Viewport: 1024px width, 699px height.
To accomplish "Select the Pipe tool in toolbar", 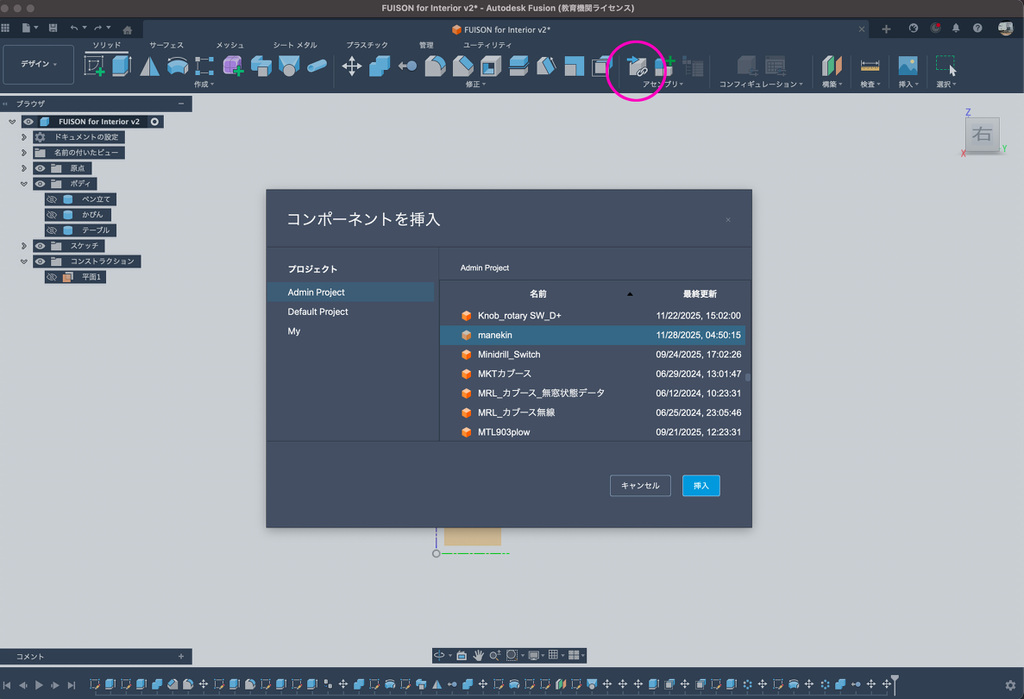I will click(317, 66).
